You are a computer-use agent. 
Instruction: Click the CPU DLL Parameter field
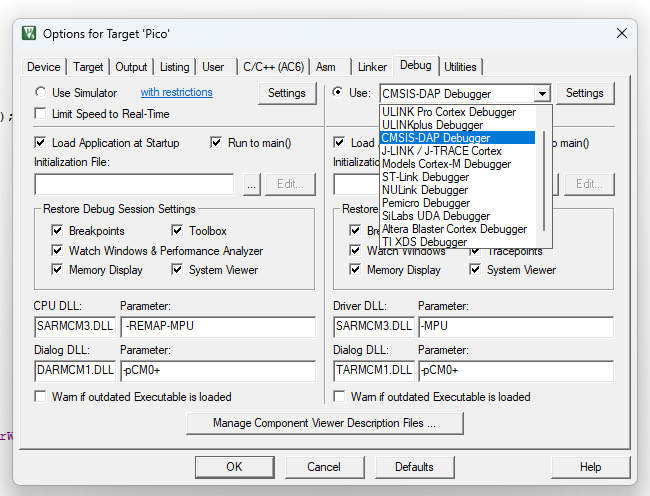point(217,327)
